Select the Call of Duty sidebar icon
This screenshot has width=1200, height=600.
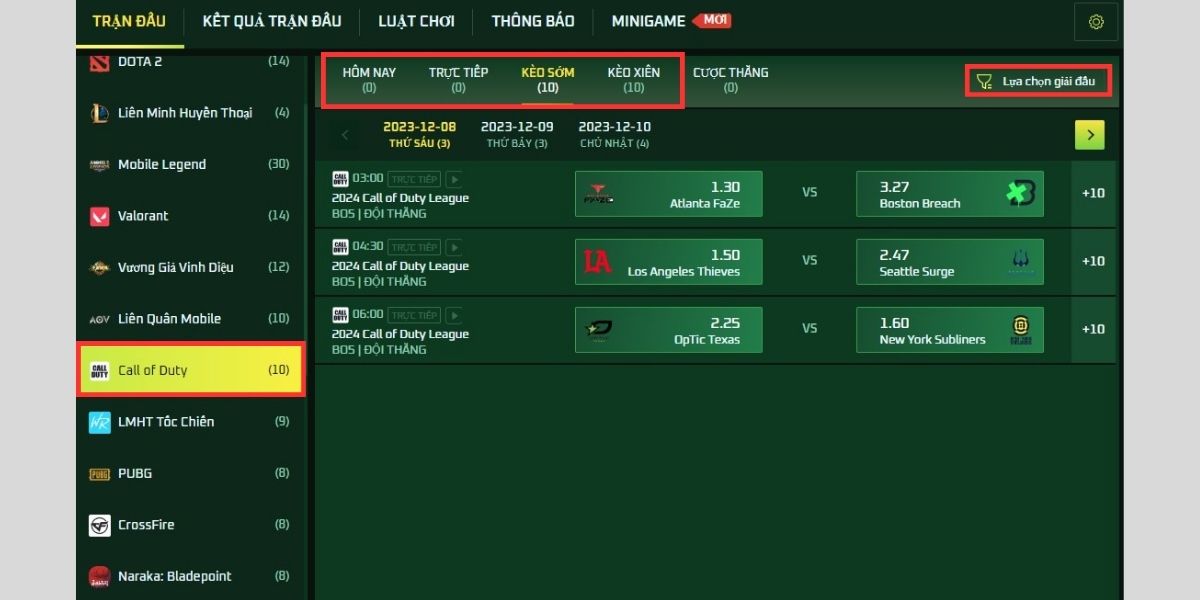point(99,370)
